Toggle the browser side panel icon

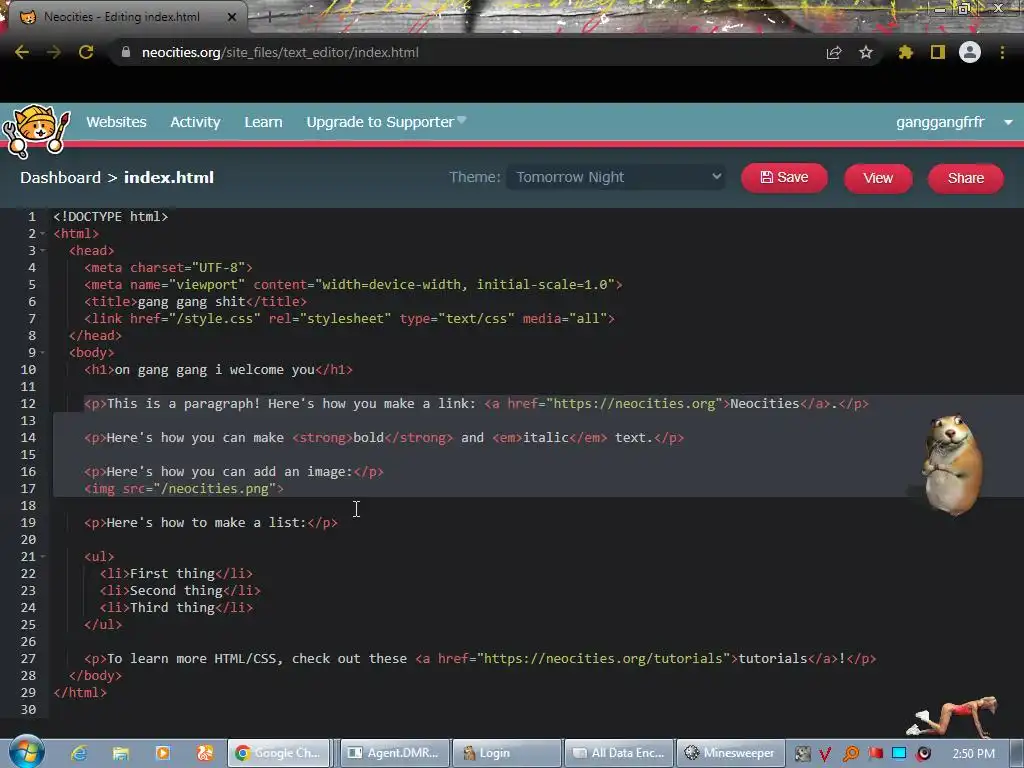click(x=938, y=52)
